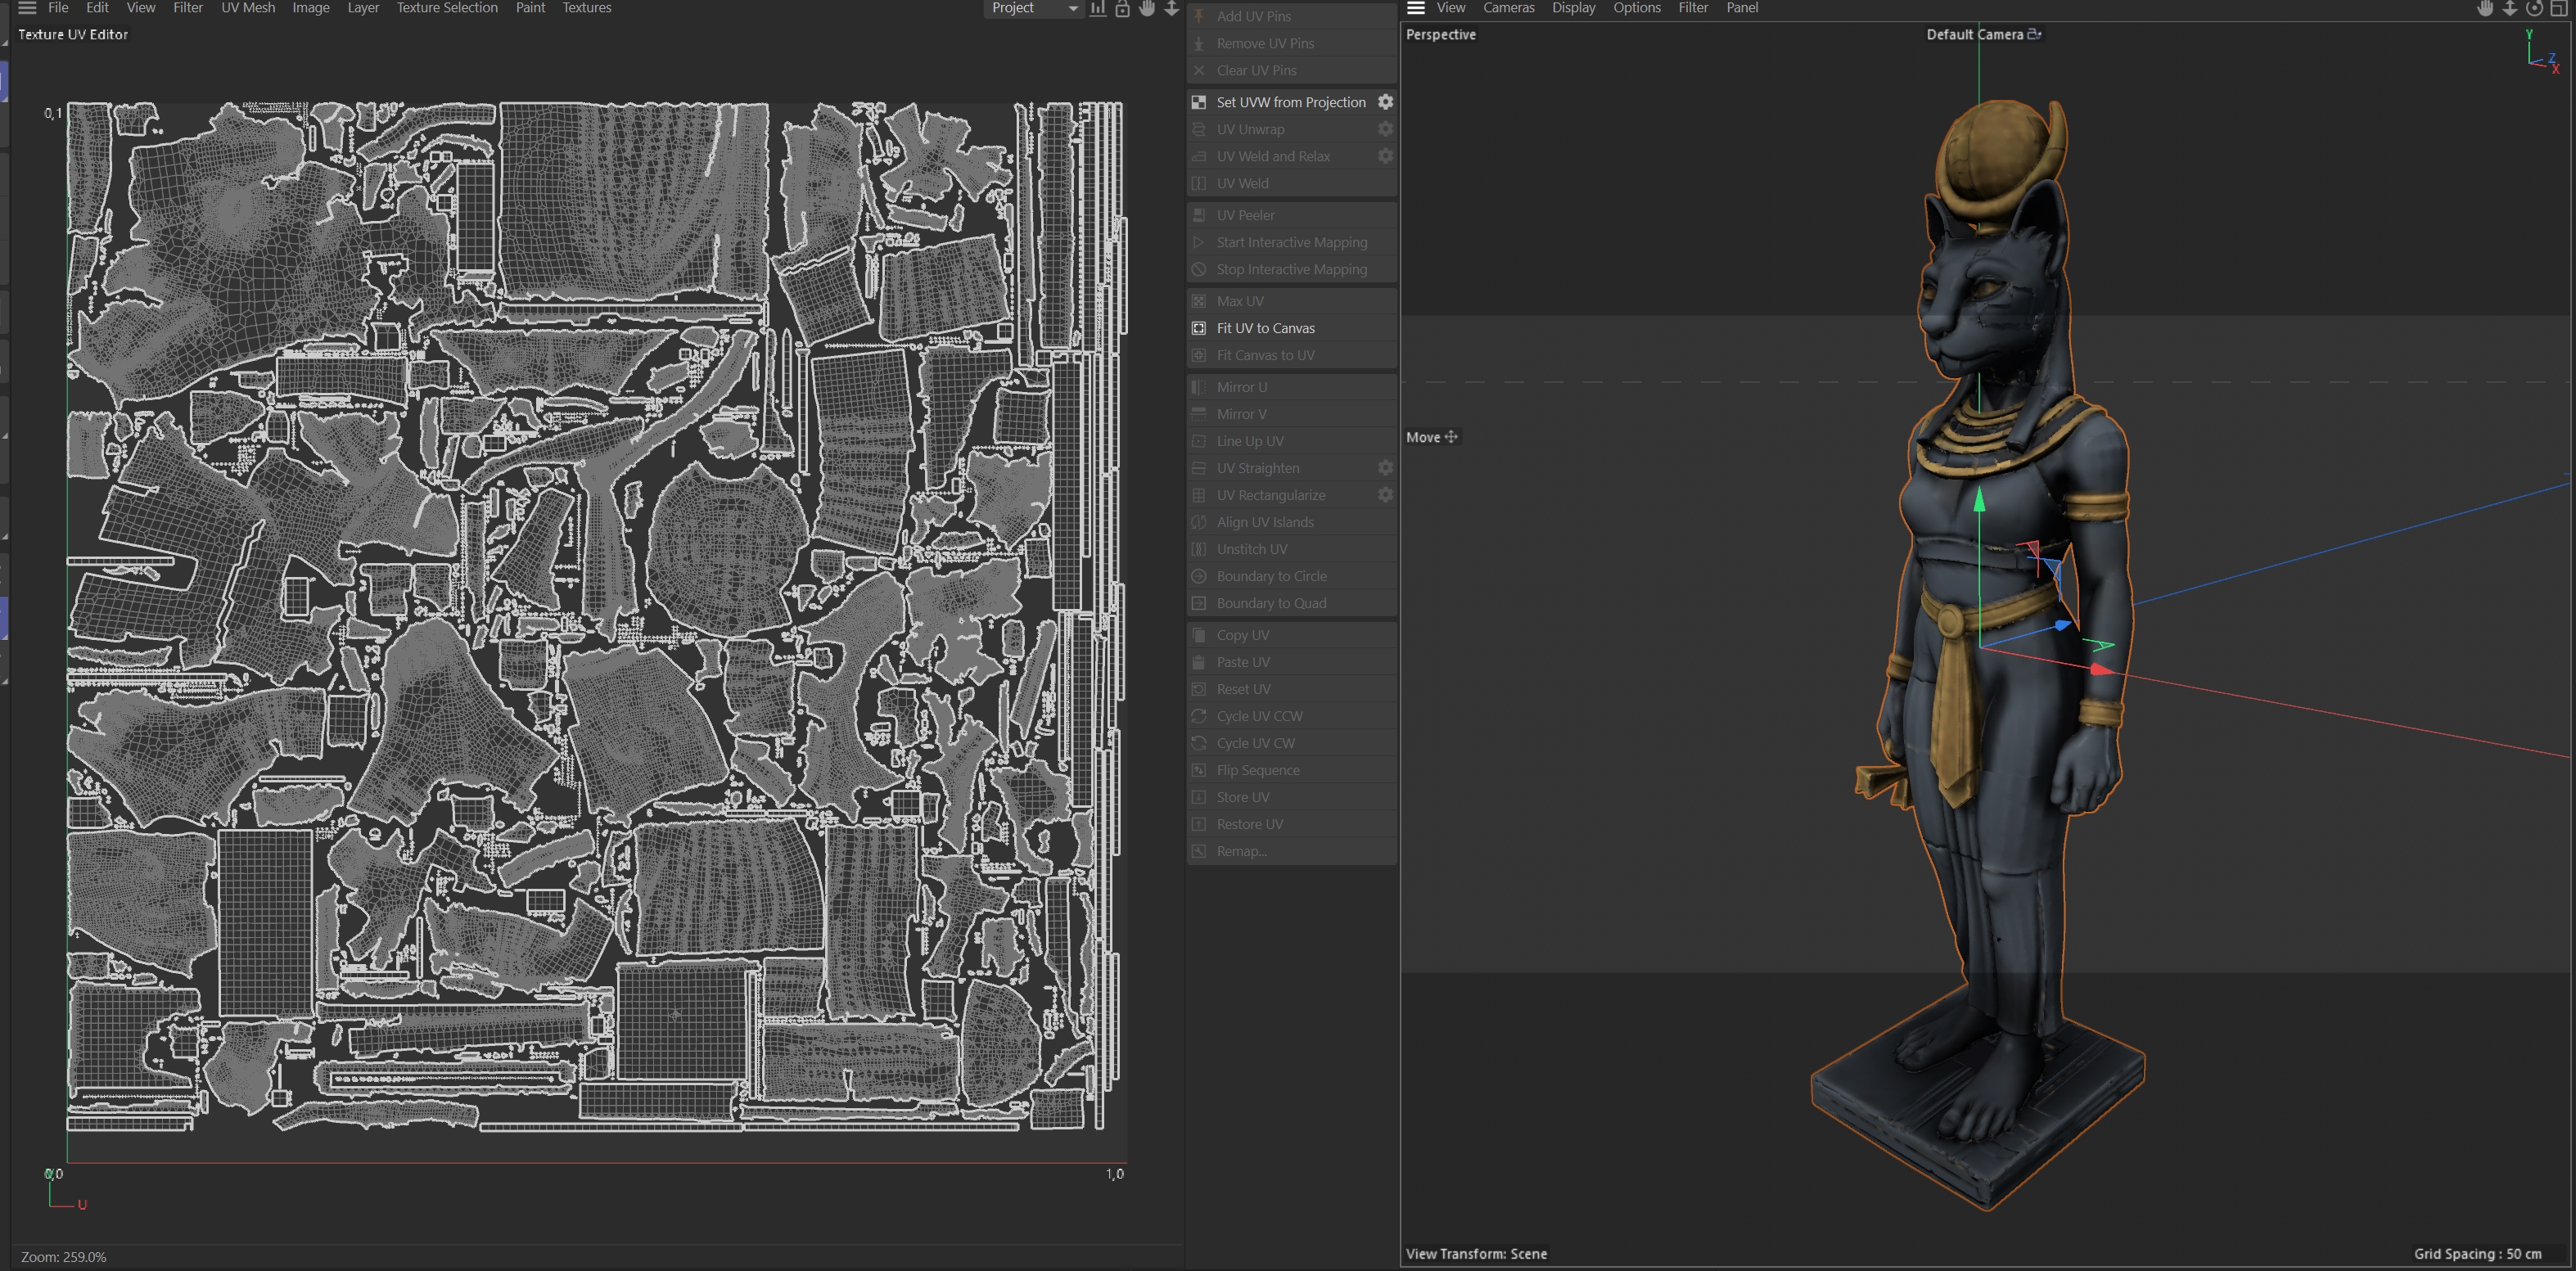Click the Fit UV to Canvas icon

coord(1199,328)
